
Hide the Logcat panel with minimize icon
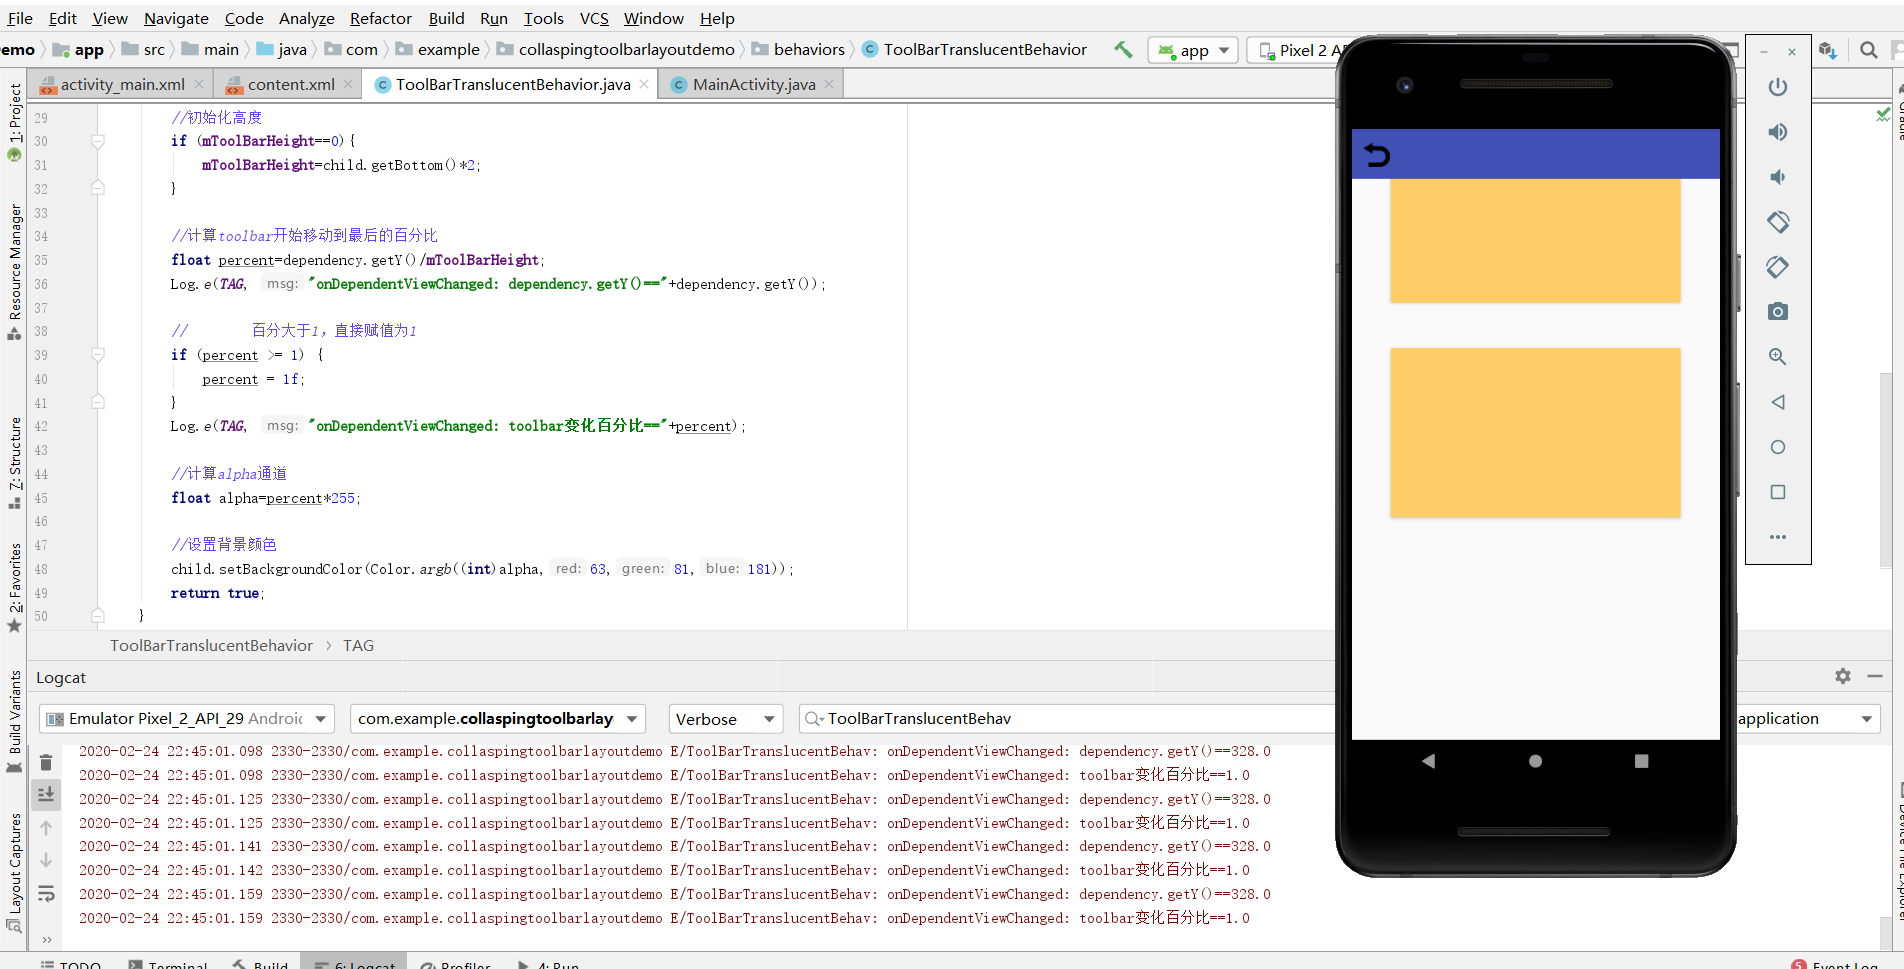[x=1875, y=677]
